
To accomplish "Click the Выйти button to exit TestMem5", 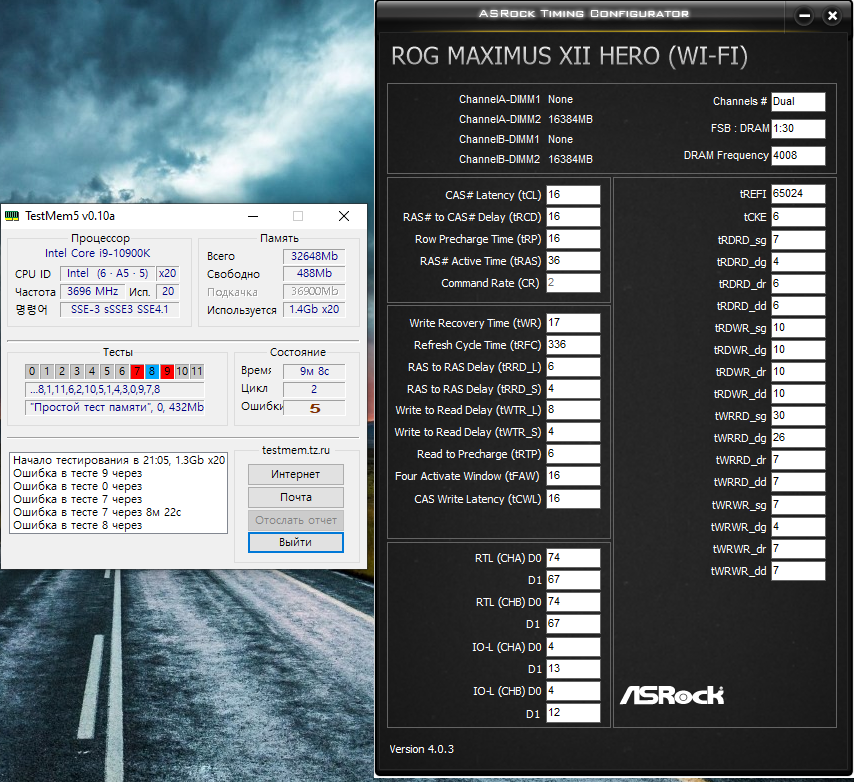I will pos(296,542).
